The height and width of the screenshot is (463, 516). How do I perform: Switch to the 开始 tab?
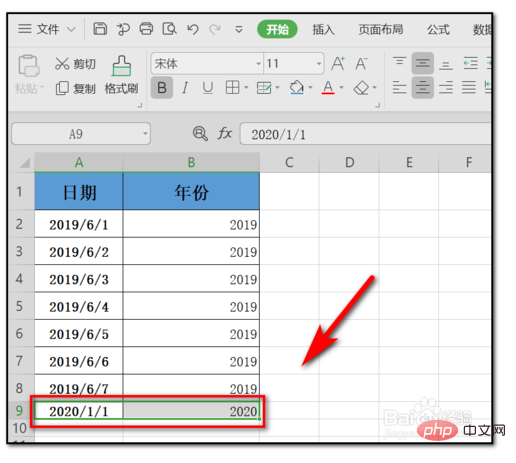point(277,29)
